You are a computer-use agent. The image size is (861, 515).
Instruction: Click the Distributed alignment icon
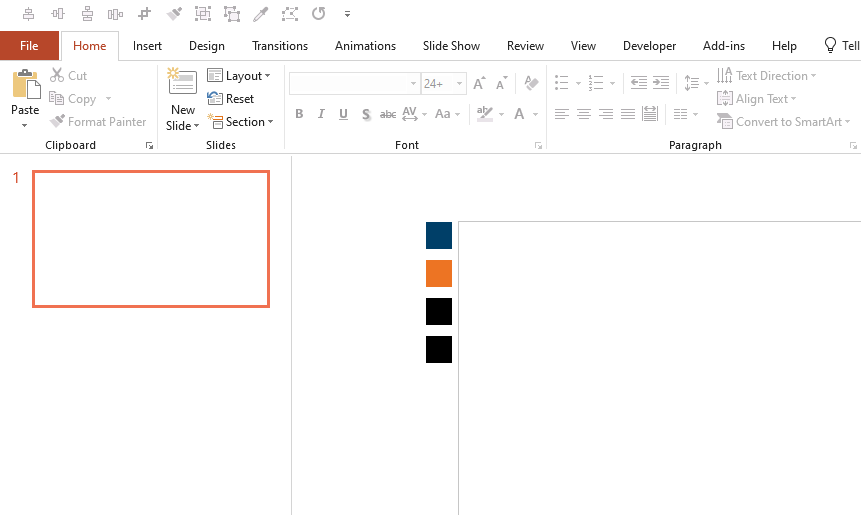(x=650, y=114)
